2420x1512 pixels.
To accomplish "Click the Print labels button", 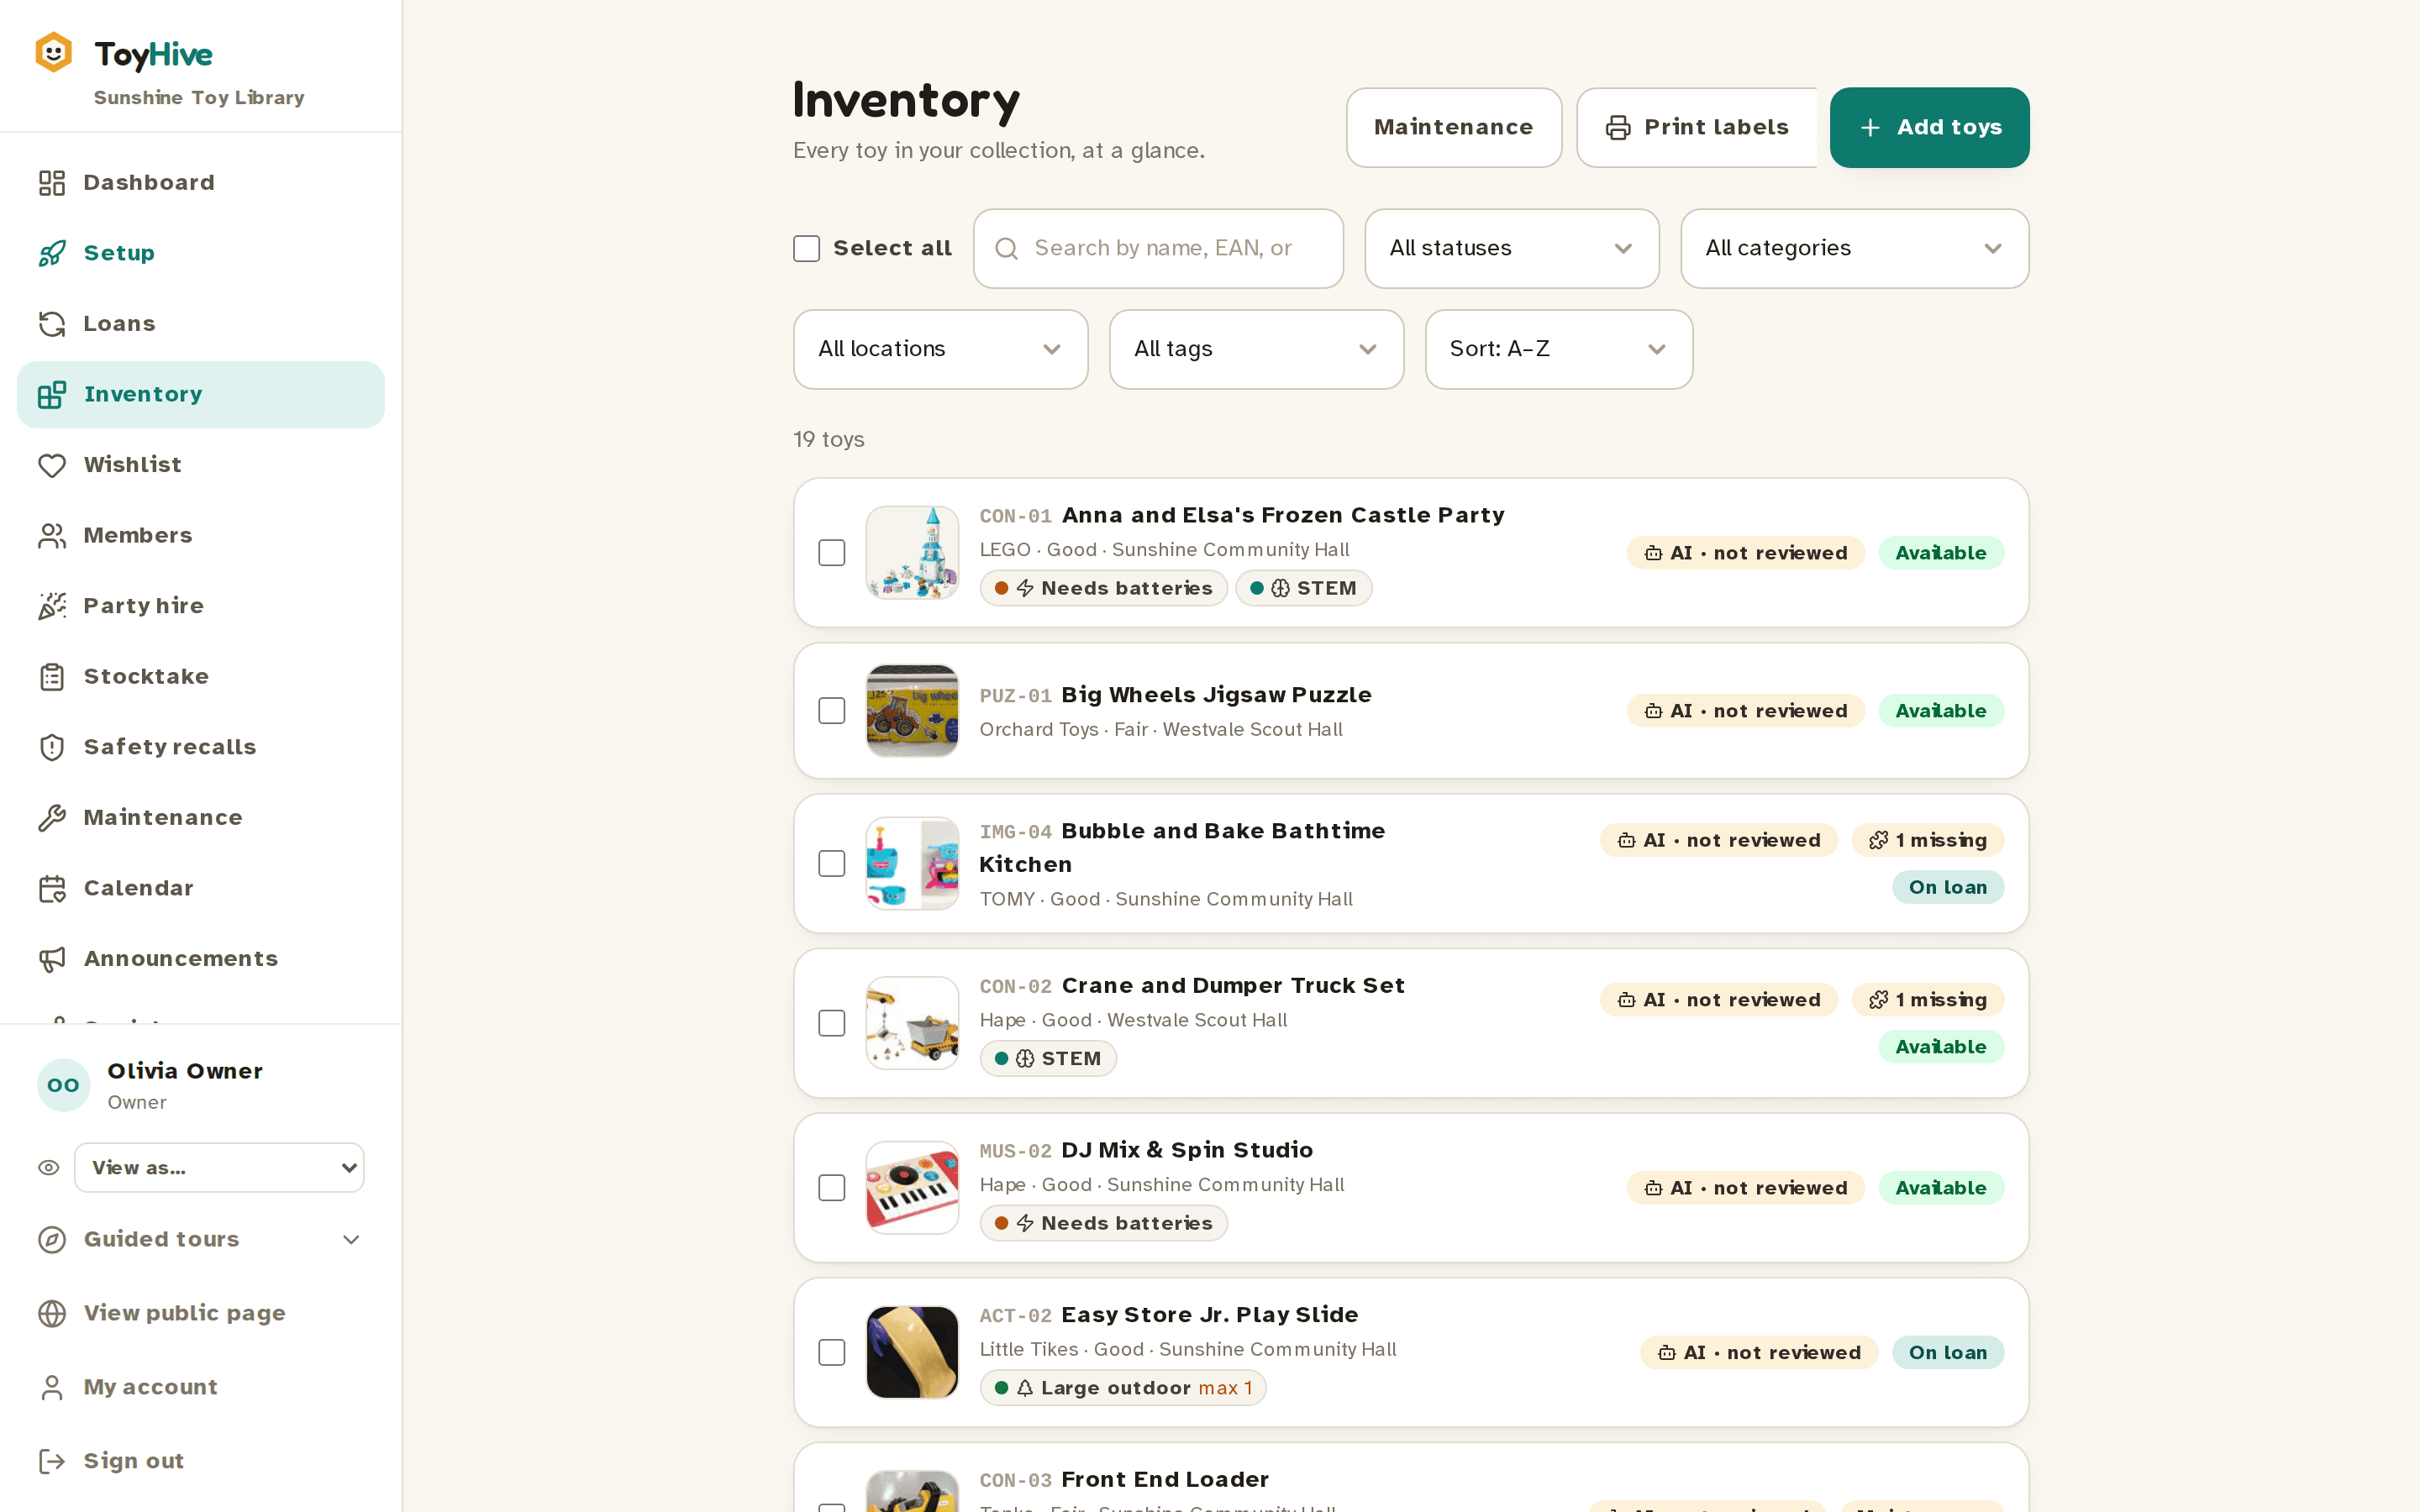I will (x=1697, y=128).
